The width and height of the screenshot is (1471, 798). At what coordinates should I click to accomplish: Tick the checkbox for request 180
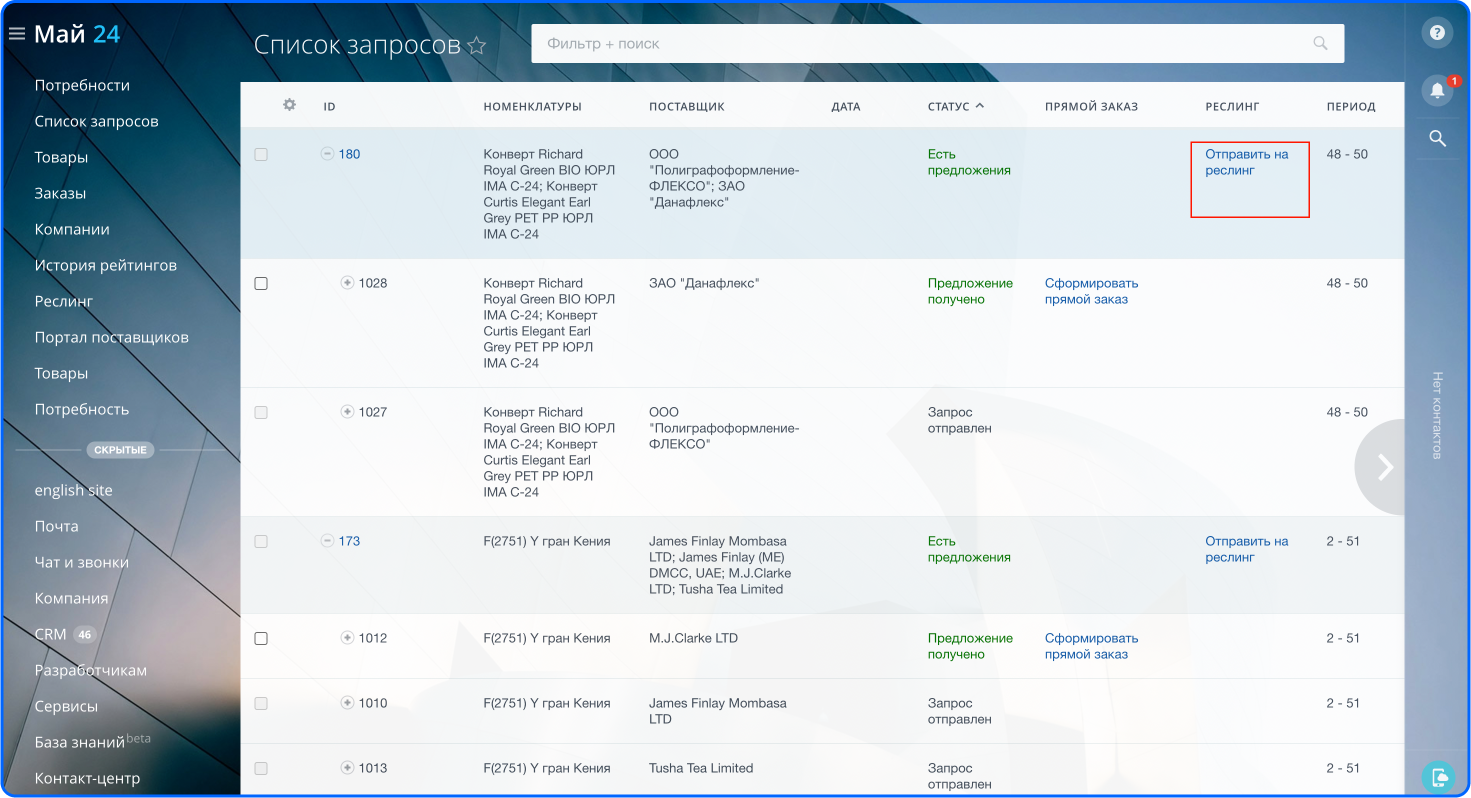[x=261, y=155]
